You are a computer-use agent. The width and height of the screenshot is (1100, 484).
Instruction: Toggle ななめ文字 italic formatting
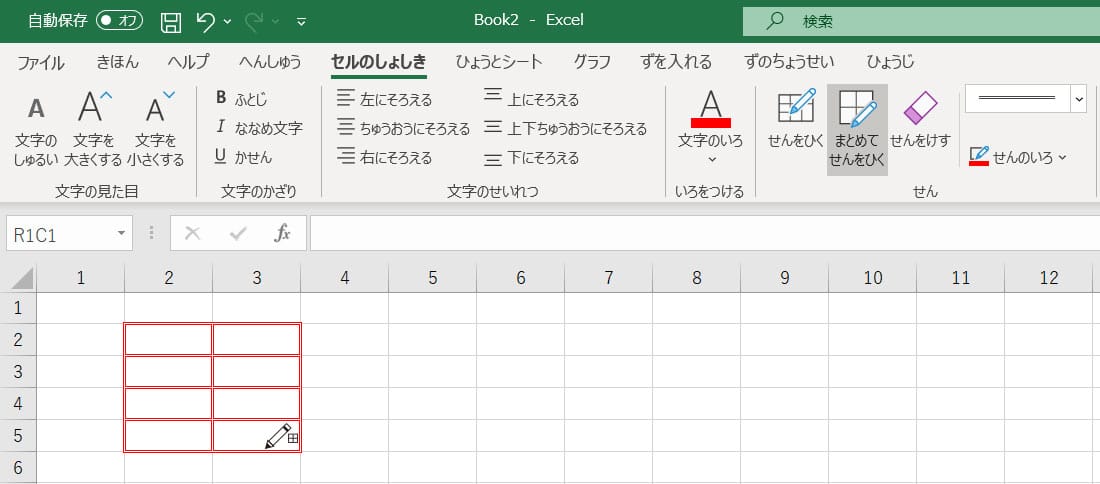(258, 128)
